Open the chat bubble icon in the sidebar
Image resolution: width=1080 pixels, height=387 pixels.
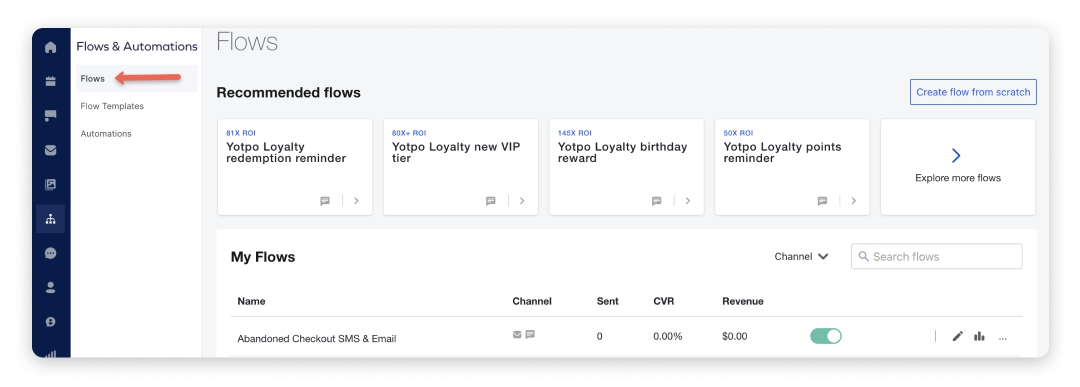pos(50,253)
